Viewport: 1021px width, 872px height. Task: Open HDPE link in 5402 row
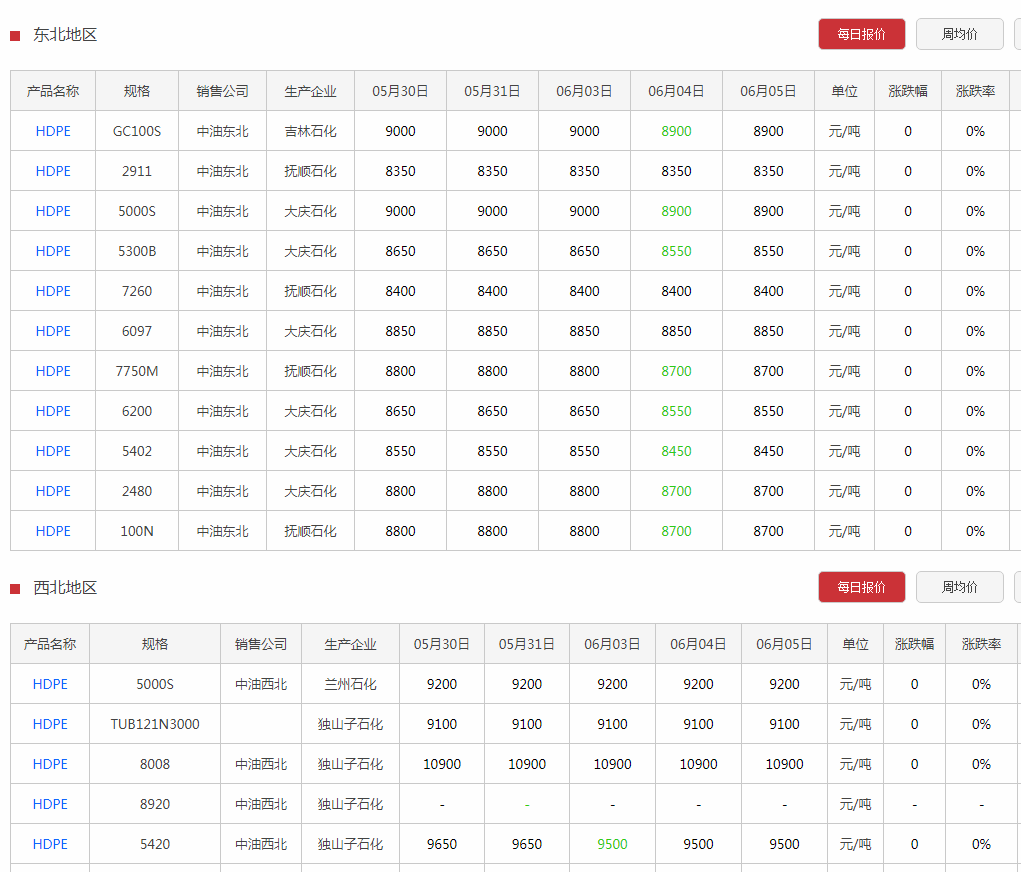[x=53, y=451]
